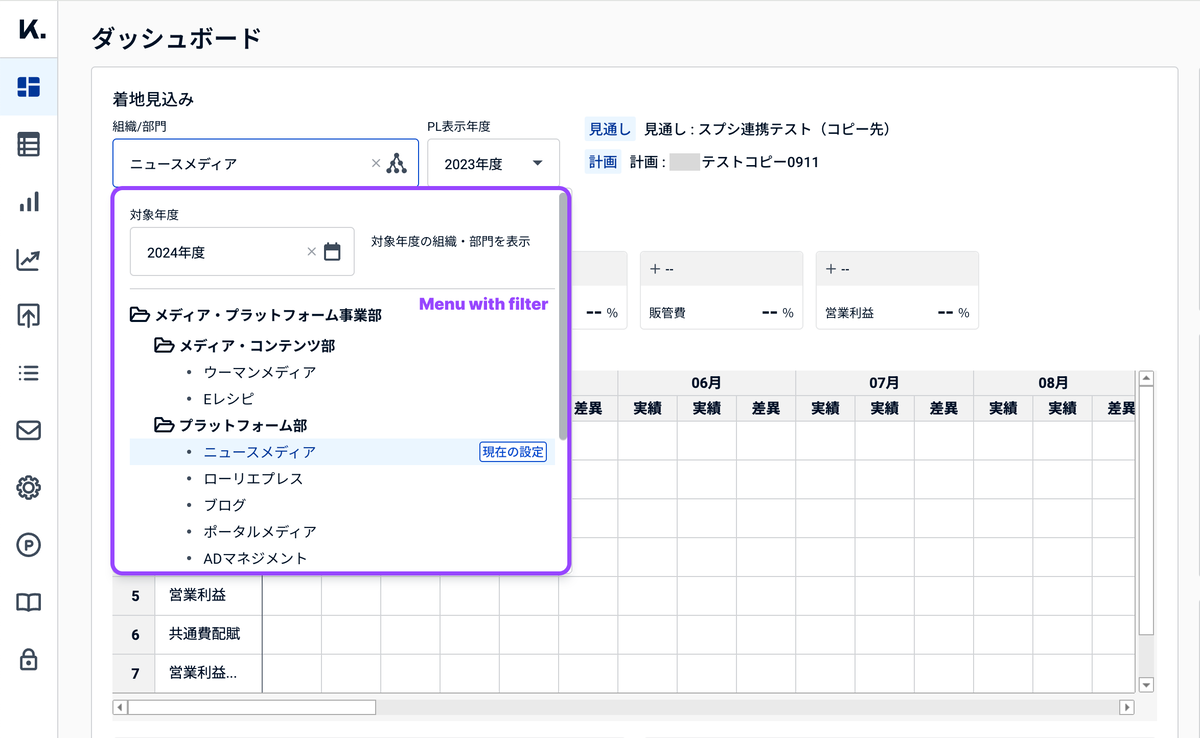Click the horizontal scroll right arrow

[1127, 707]
